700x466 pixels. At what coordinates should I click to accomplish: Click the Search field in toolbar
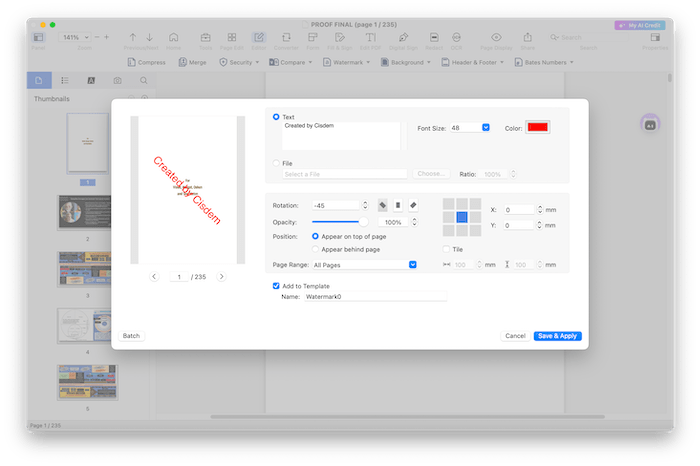588,37
